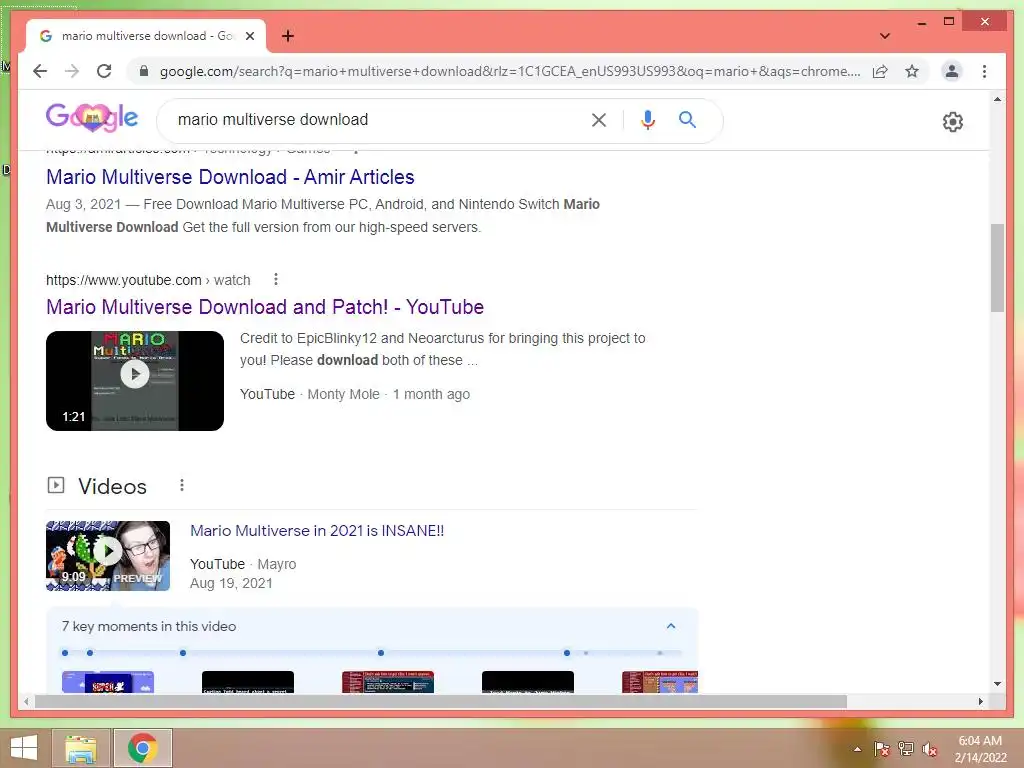
Task: Click the 'Aug 19, 2021' date text
Action: click(x=231, y=583)
